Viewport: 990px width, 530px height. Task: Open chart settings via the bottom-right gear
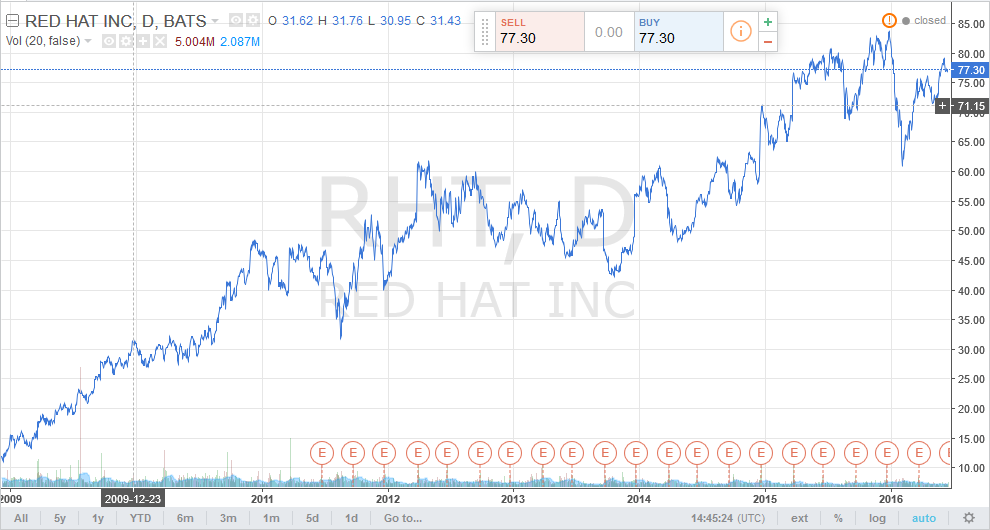tap(969, 518)
